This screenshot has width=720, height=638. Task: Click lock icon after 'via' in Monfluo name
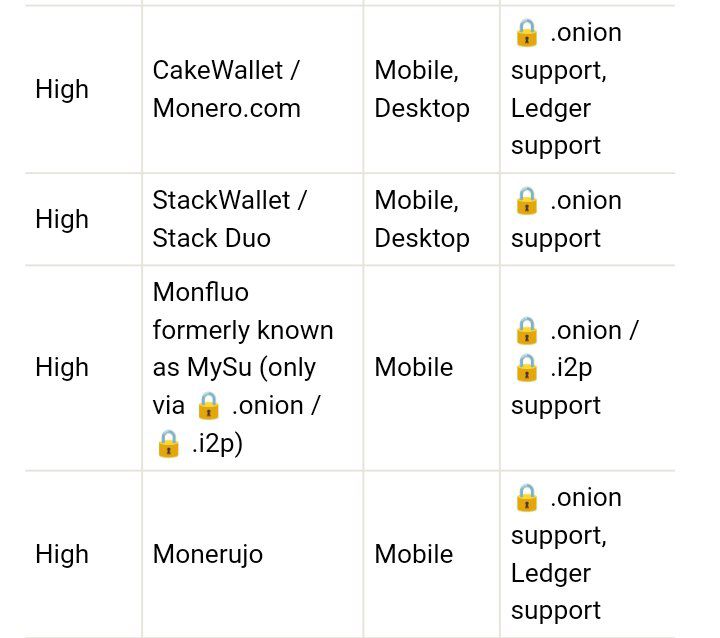tap(208, 406)
